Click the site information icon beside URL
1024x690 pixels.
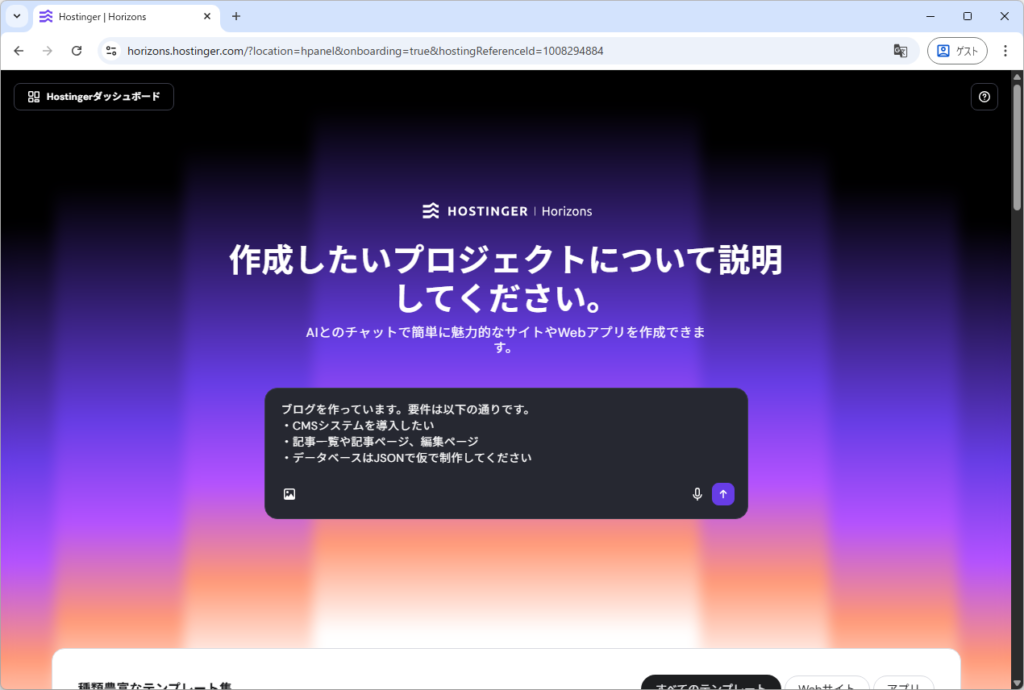pos(112,51)
